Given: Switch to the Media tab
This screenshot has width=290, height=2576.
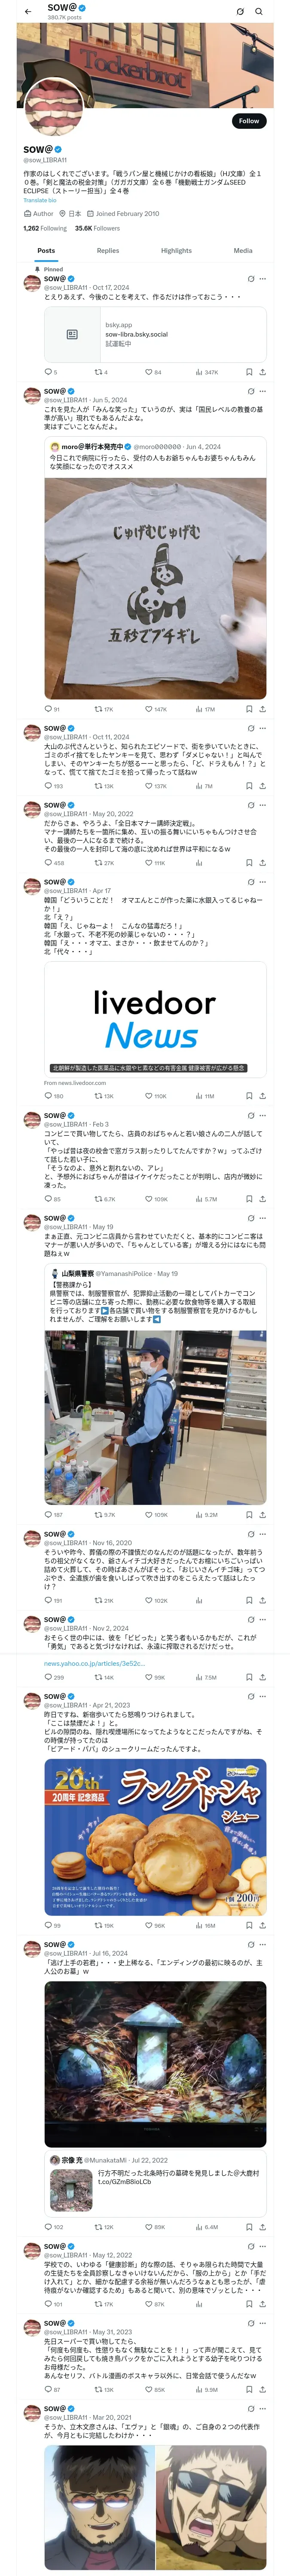Looking at the screenshot, I should (243, 251).
